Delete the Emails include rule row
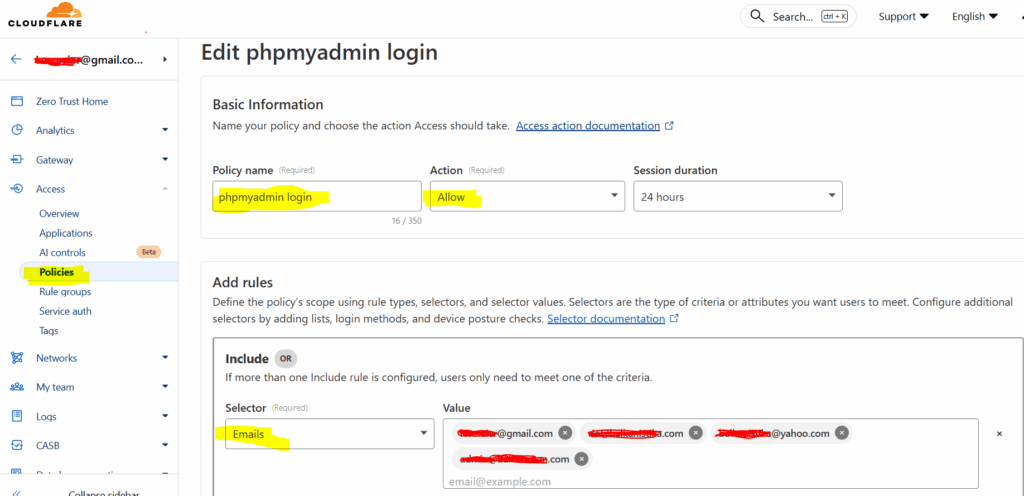Viewport: 1024px width, 496px height. (x=999, y=433)
